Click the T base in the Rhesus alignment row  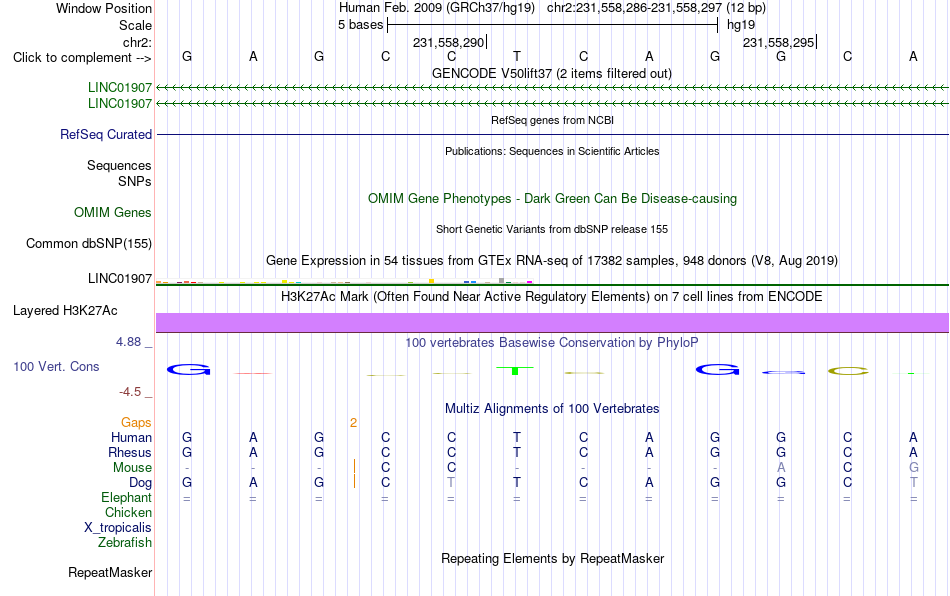517,452
